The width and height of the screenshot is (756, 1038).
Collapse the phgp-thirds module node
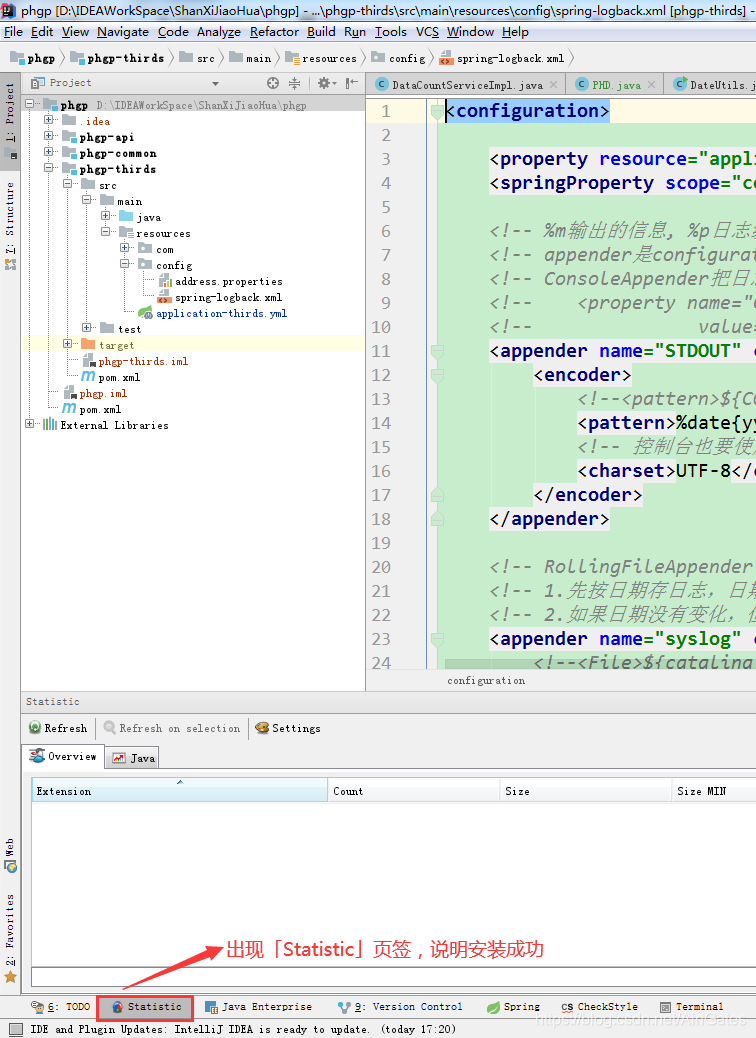click(48, 167)
